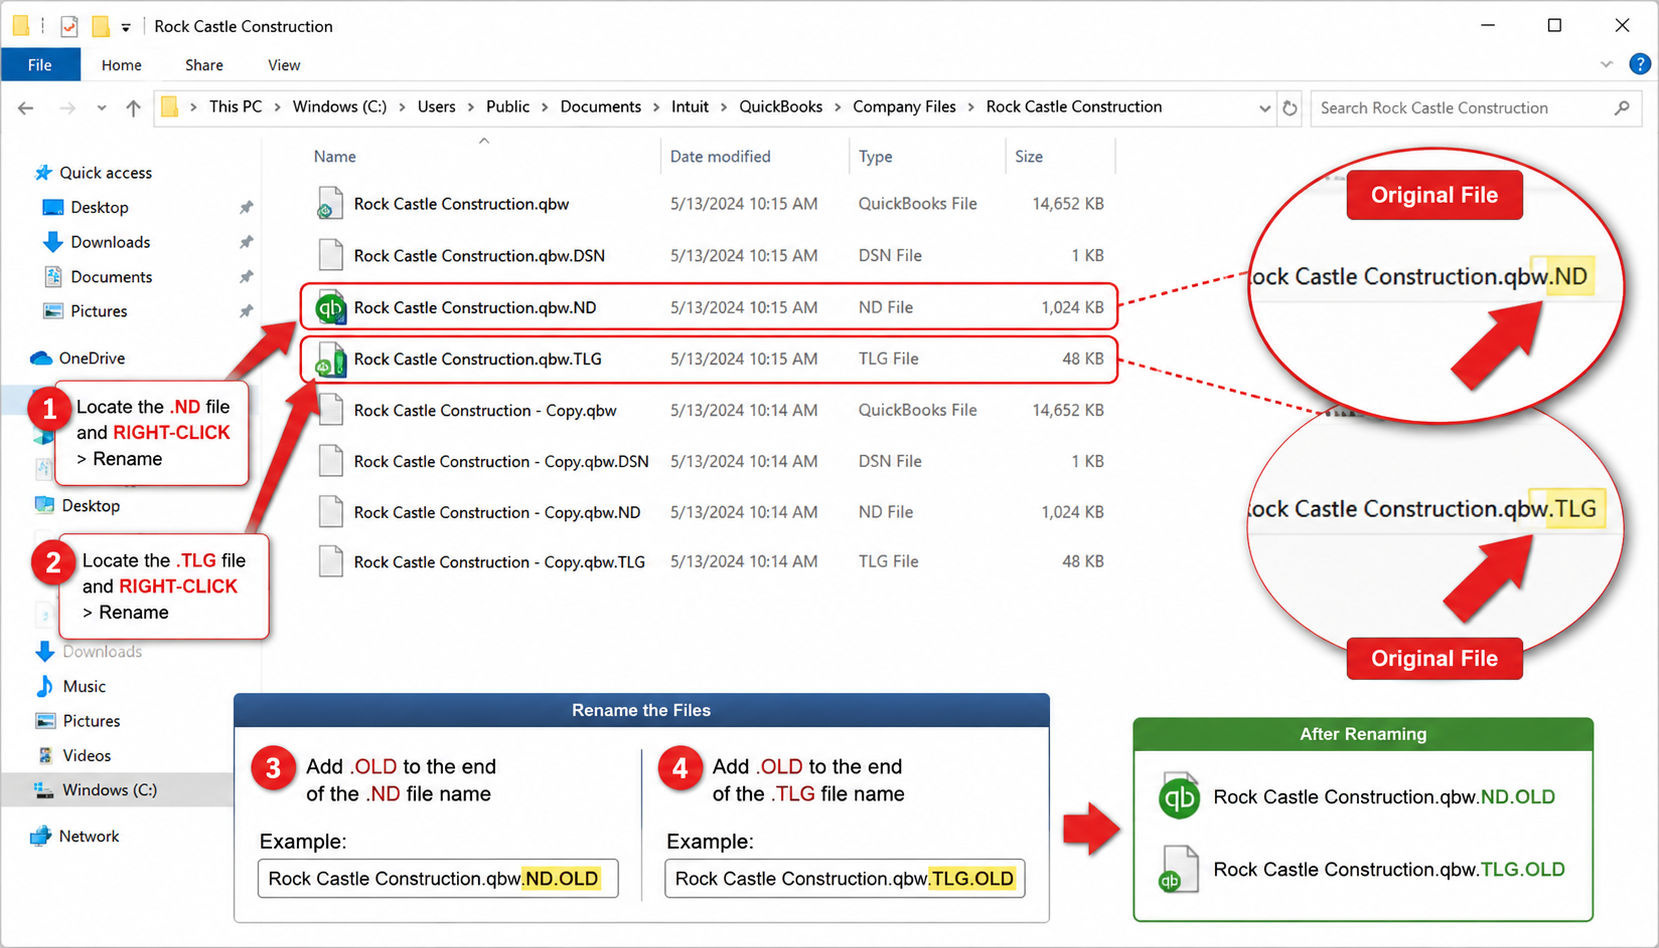The image size is (1659, 948).
Task: Expand the address bar history dropdown
Action: point(1265,108)
